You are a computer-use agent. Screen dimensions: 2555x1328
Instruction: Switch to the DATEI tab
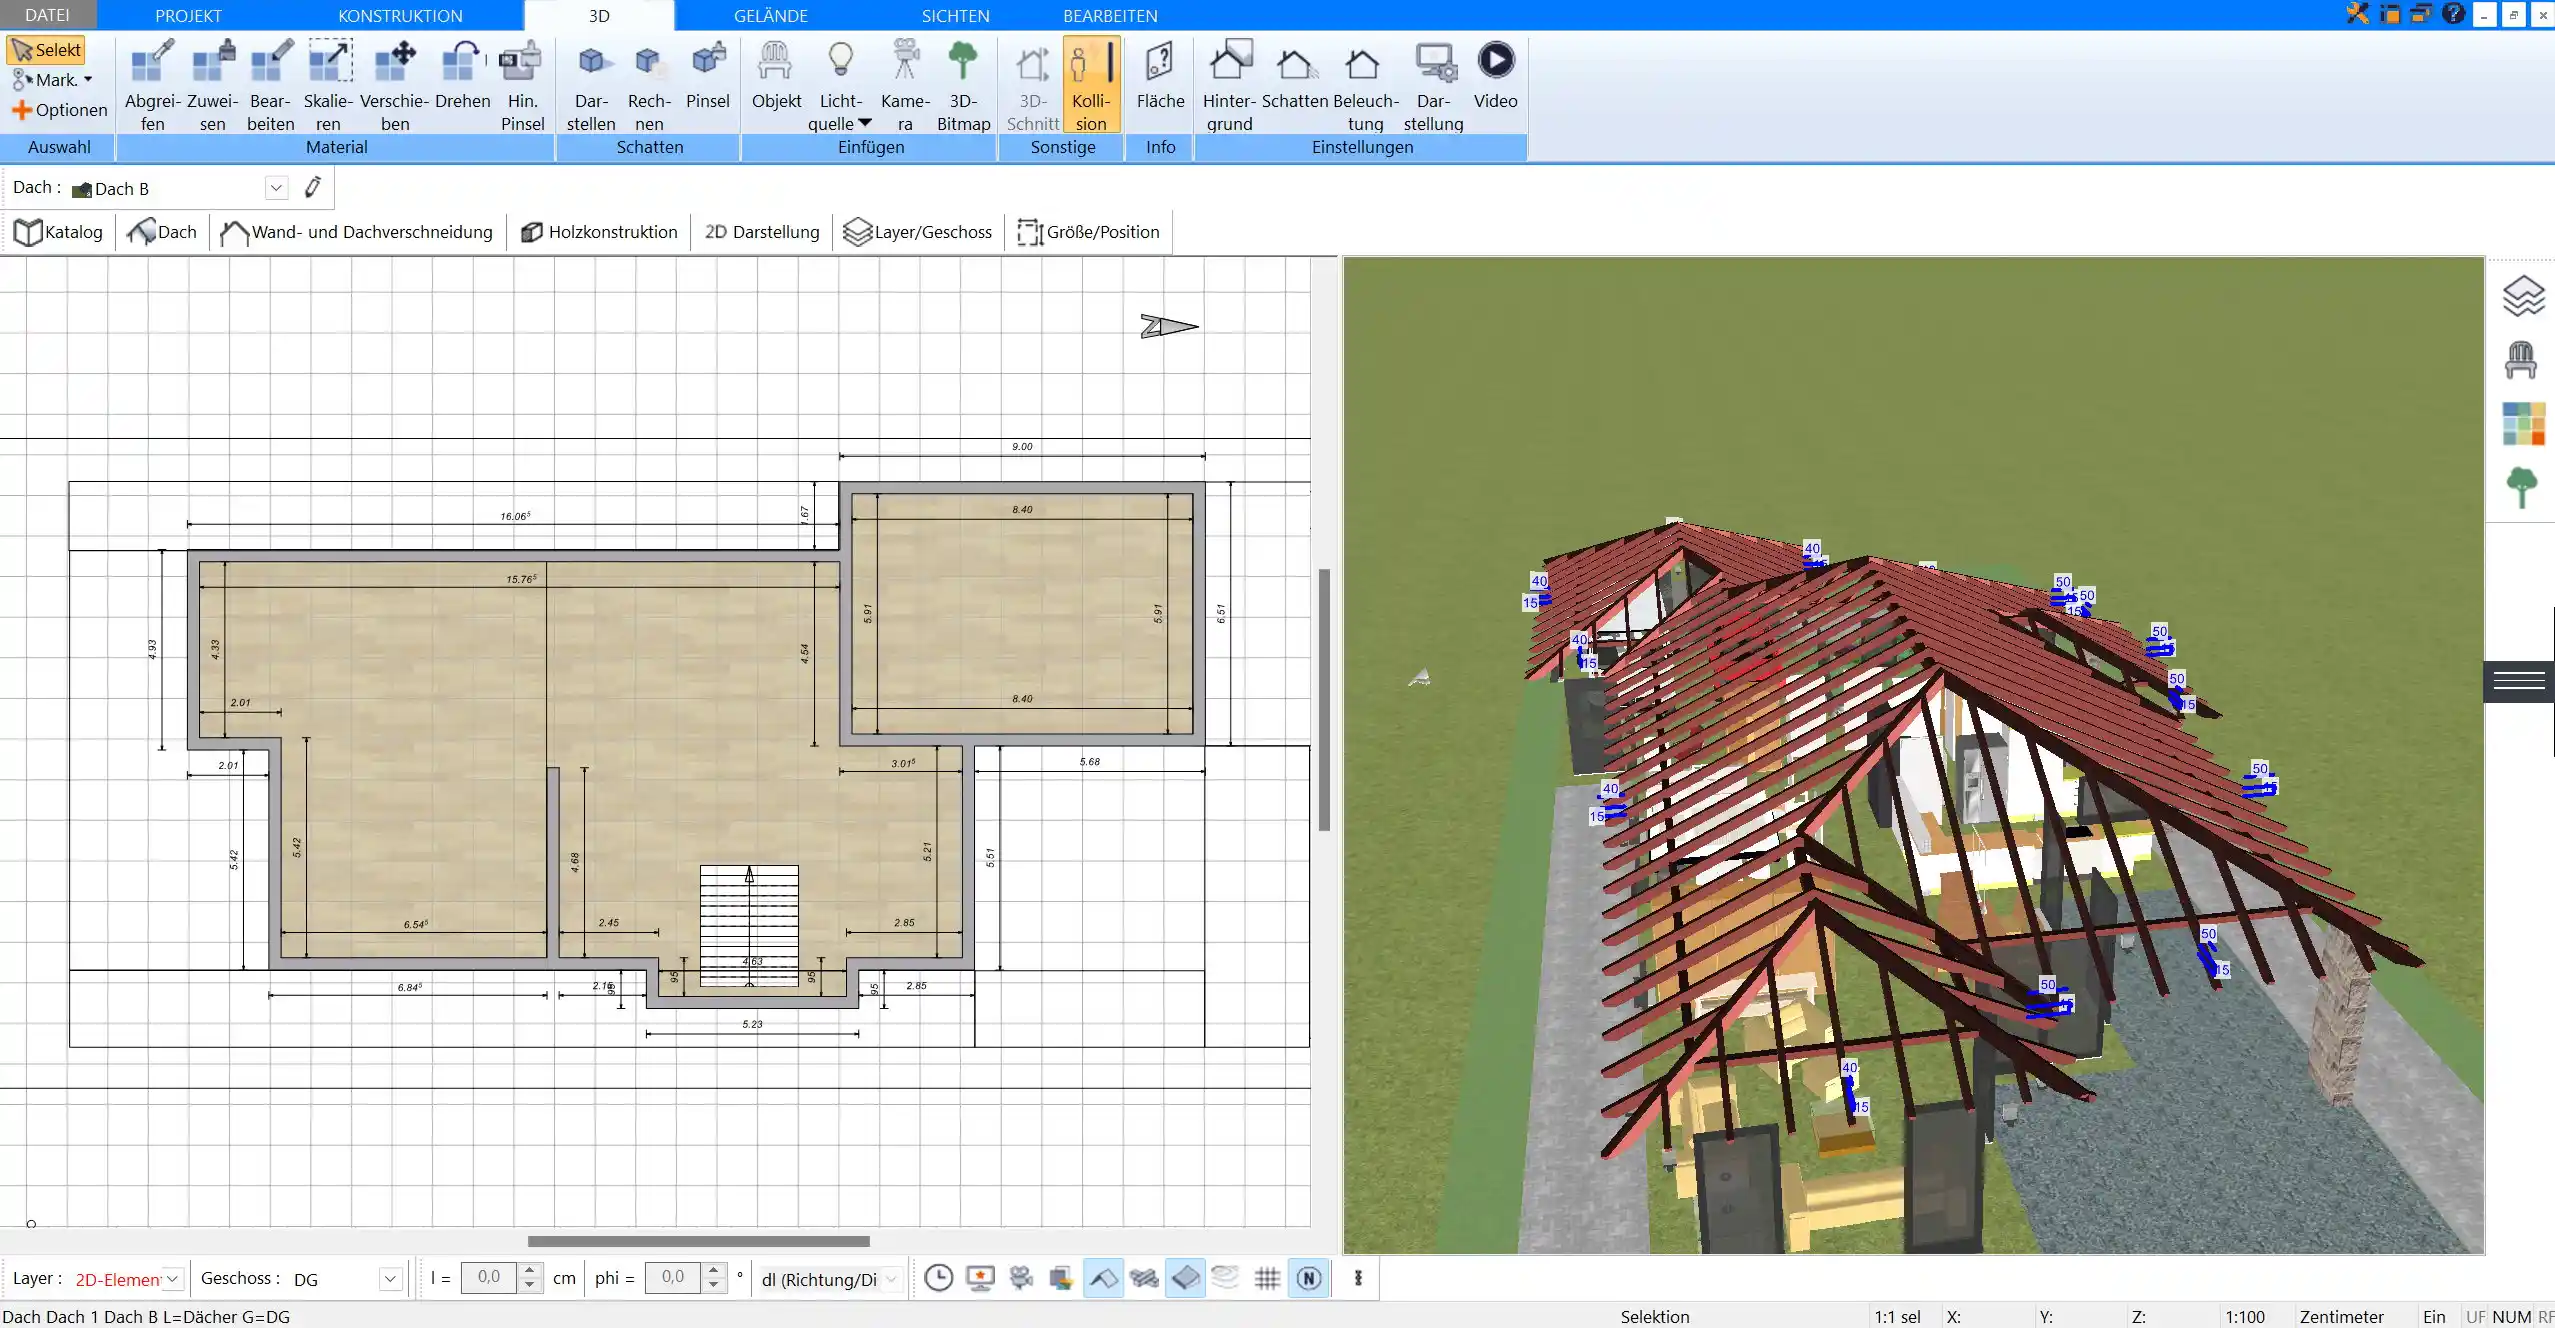47,15
